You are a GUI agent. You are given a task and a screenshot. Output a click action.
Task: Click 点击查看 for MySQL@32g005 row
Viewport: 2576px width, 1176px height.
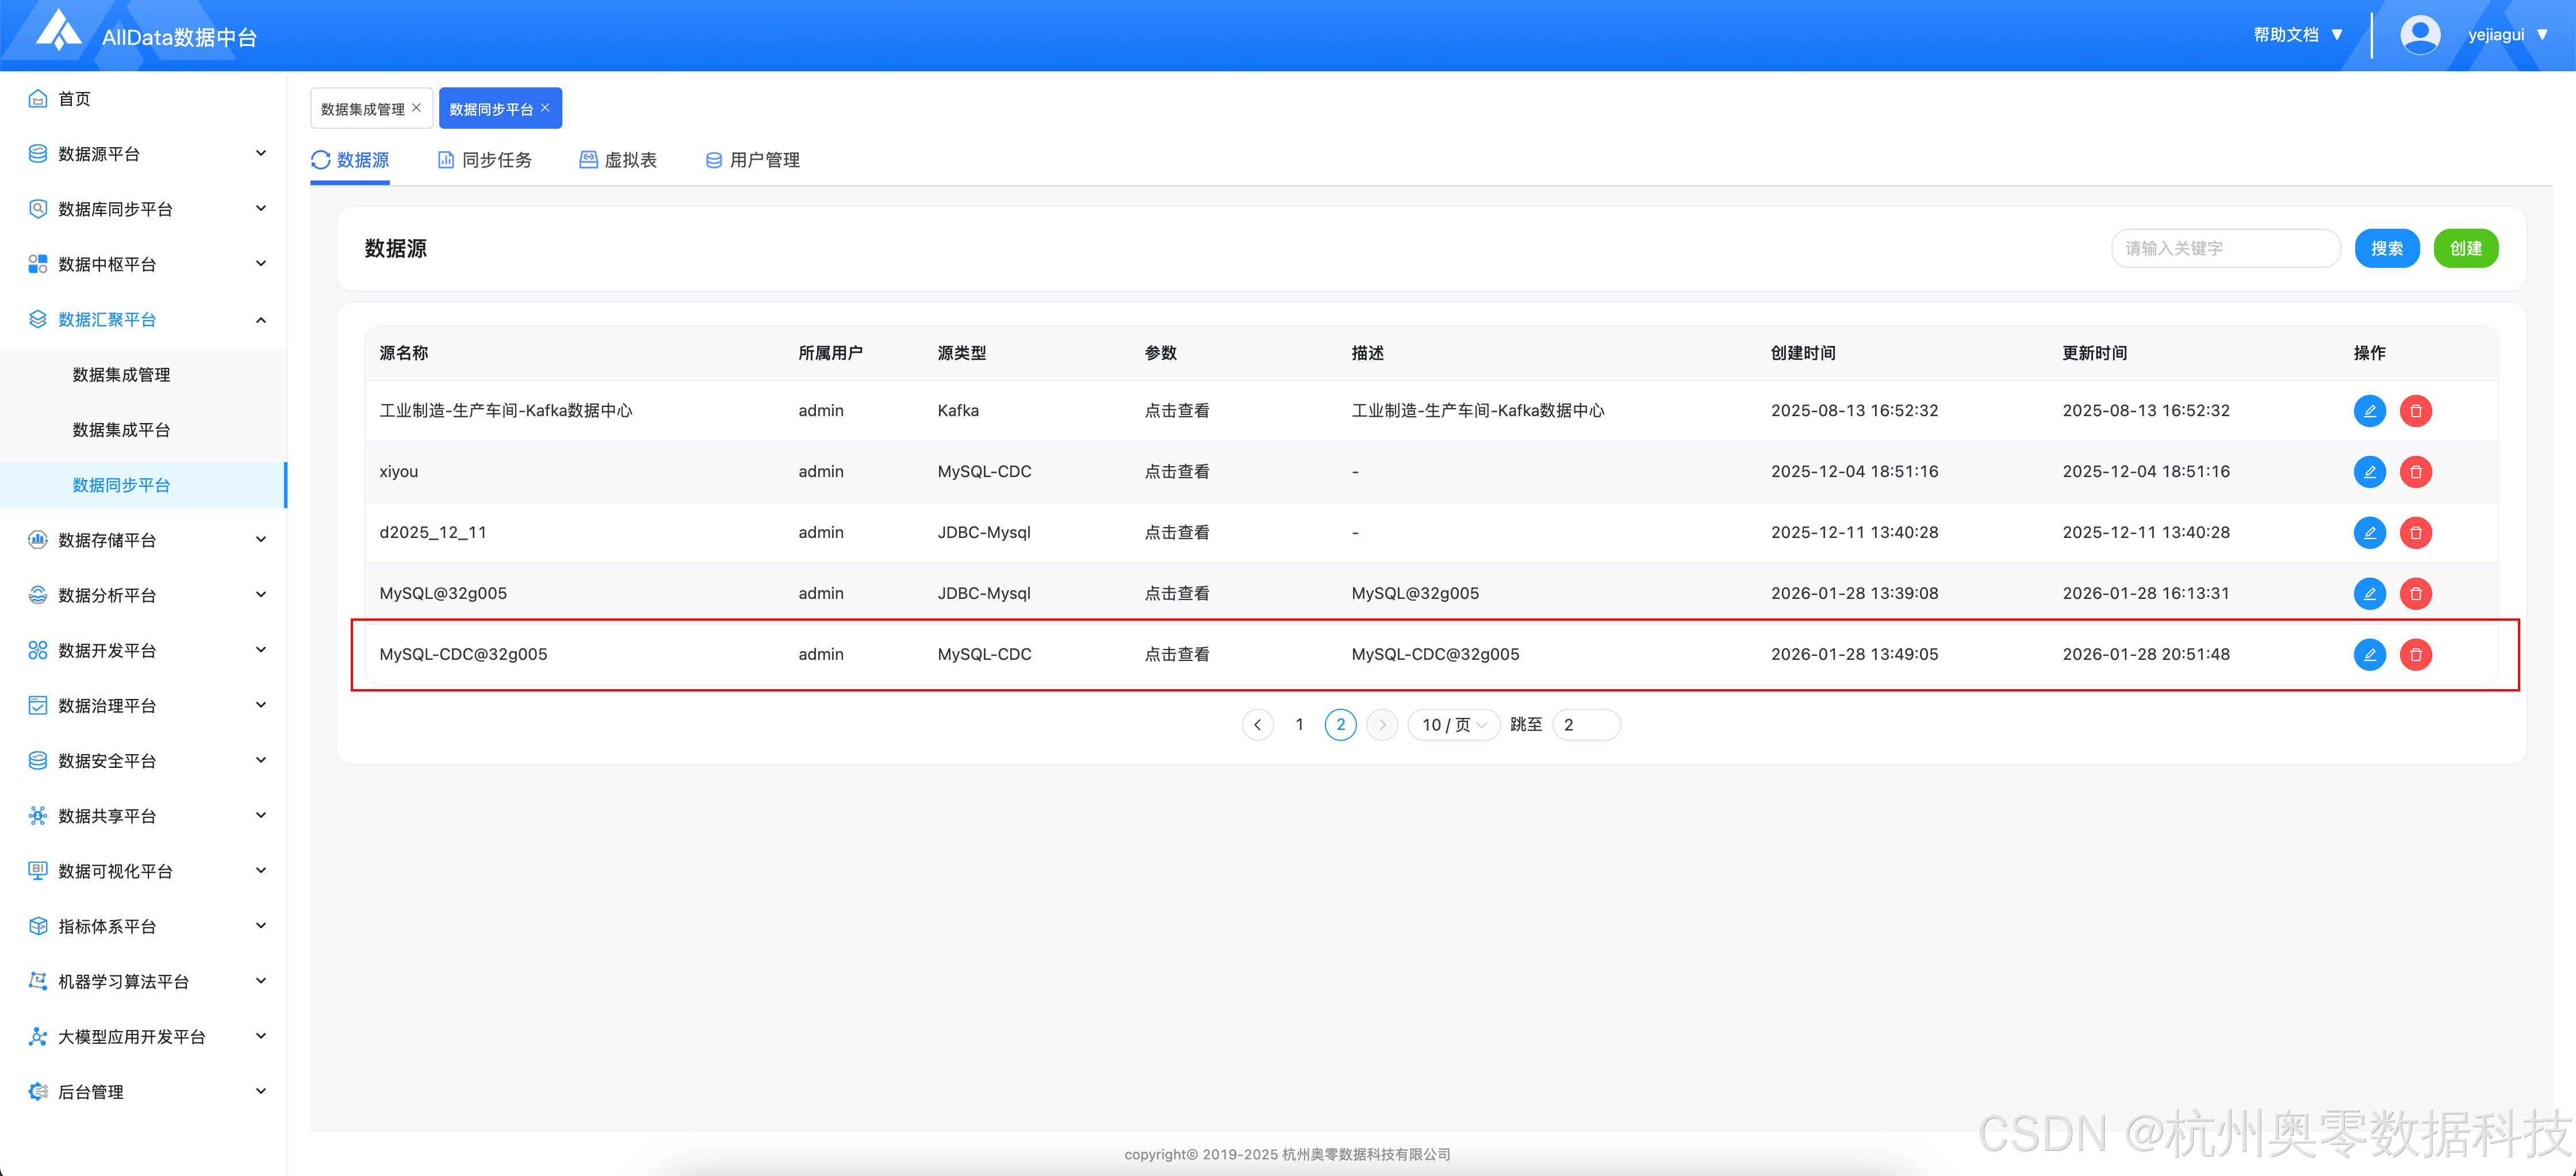(1176, 593)
